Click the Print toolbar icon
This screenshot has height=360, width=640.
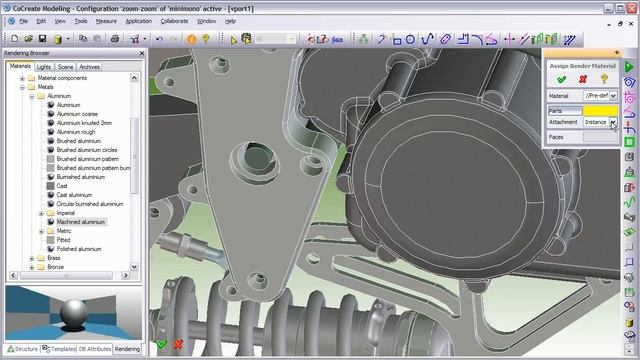point(115,39)
